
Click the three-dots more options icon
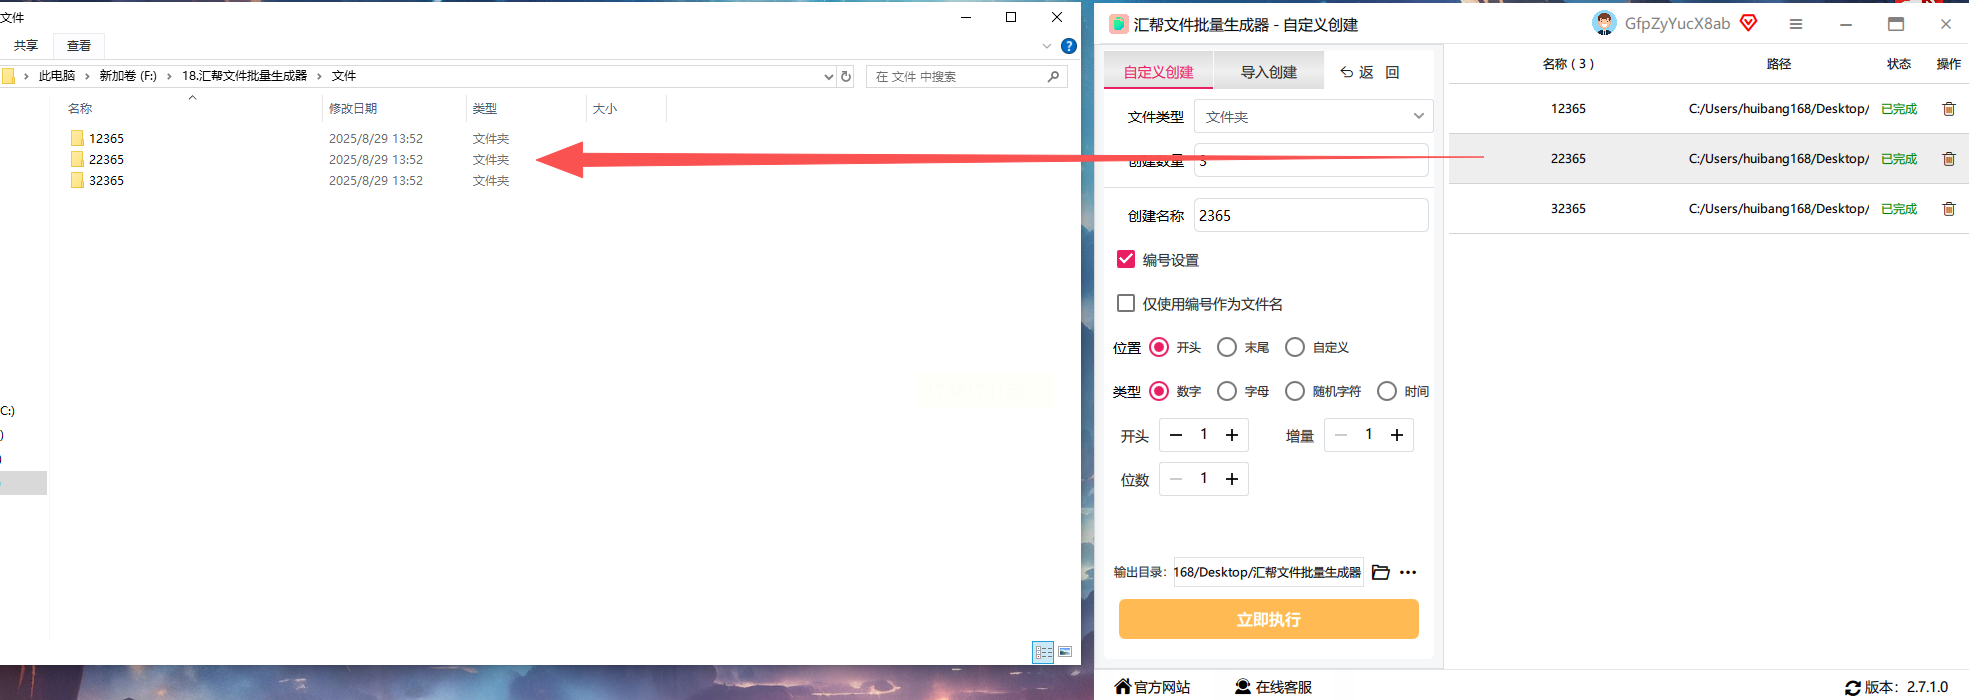1408,572
